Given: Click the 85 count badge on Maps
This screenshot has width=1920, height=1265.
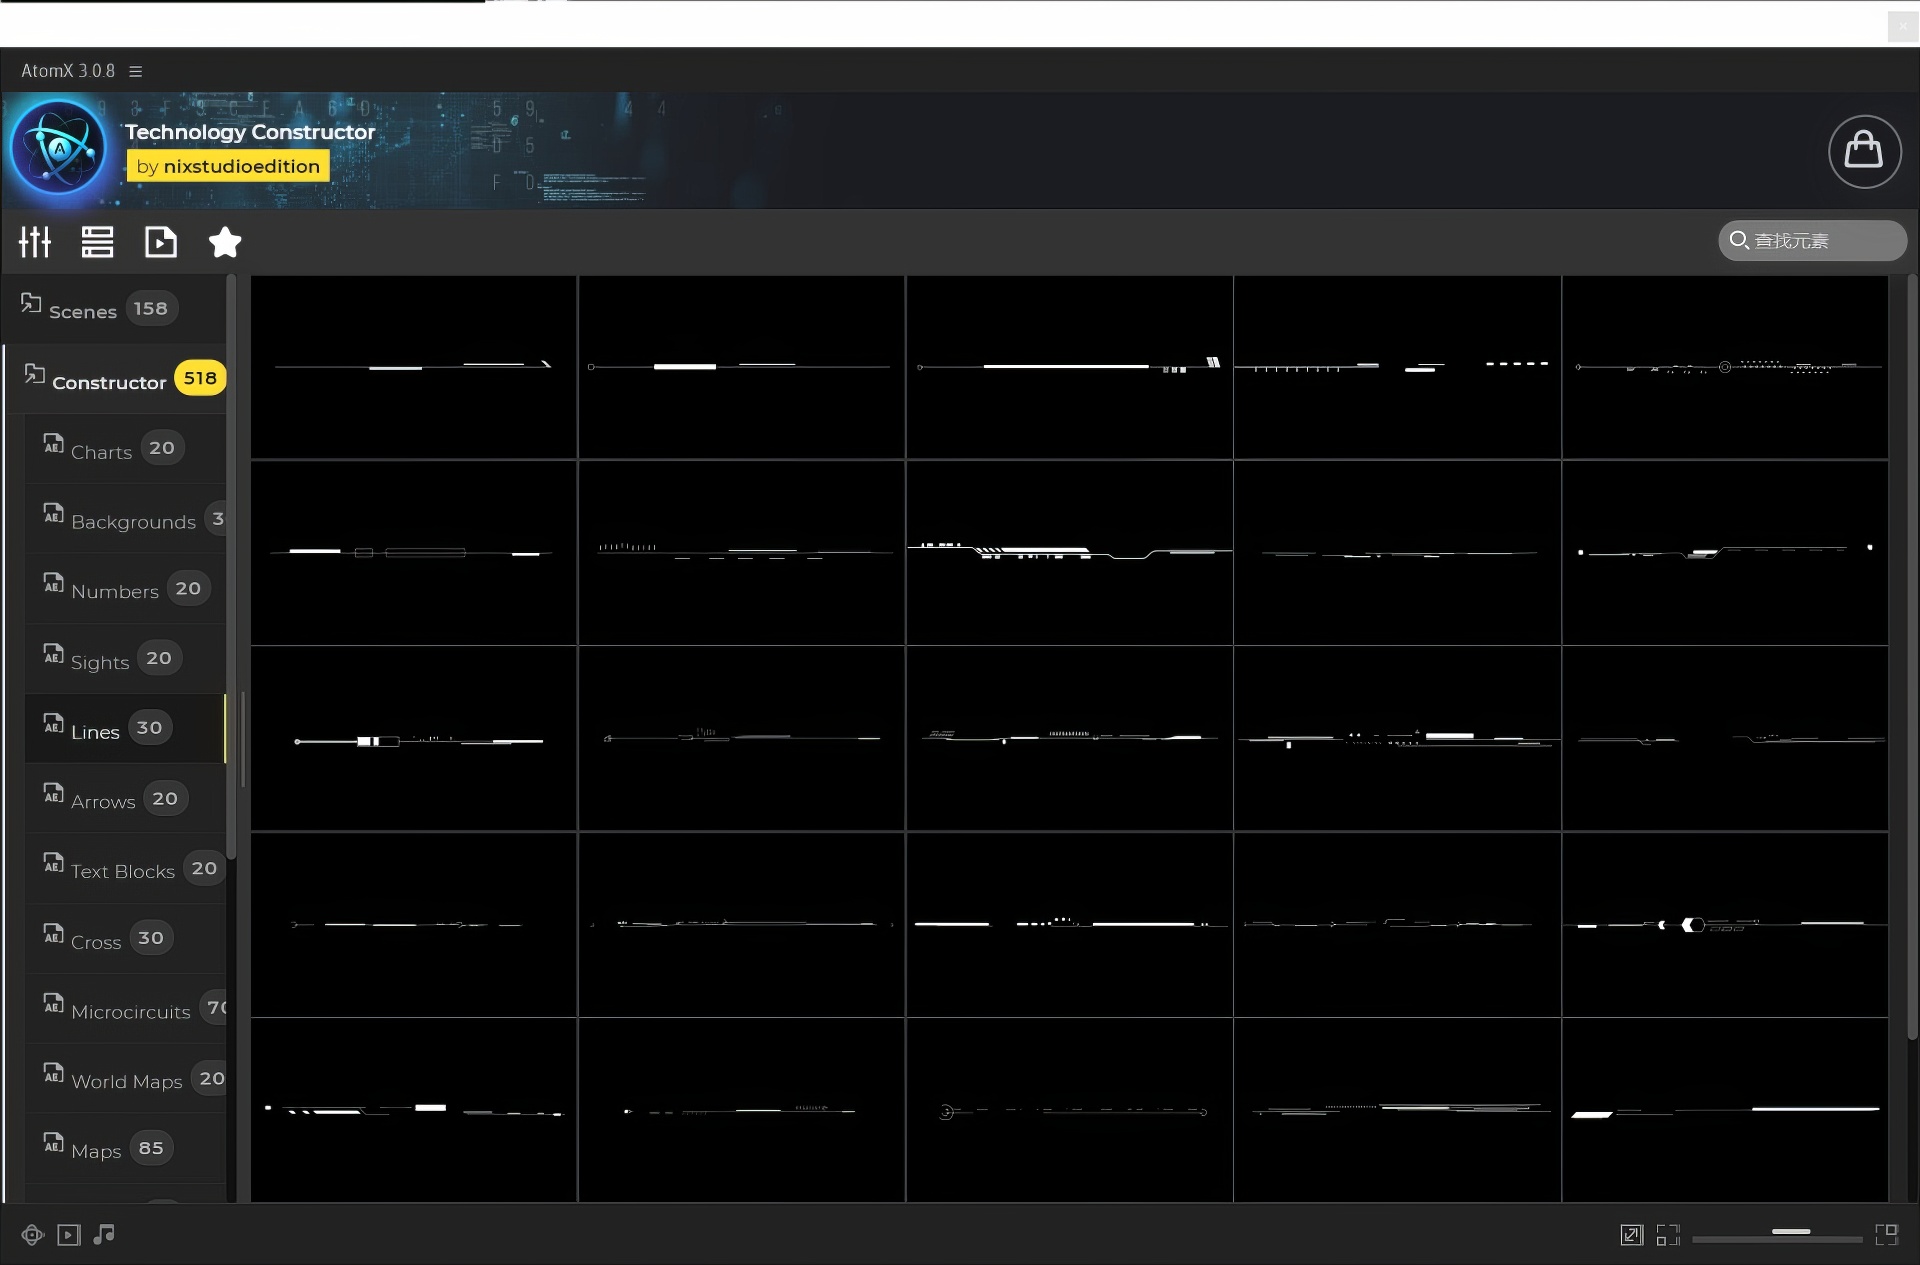Looking at the screenshot, I should 151,1148.
